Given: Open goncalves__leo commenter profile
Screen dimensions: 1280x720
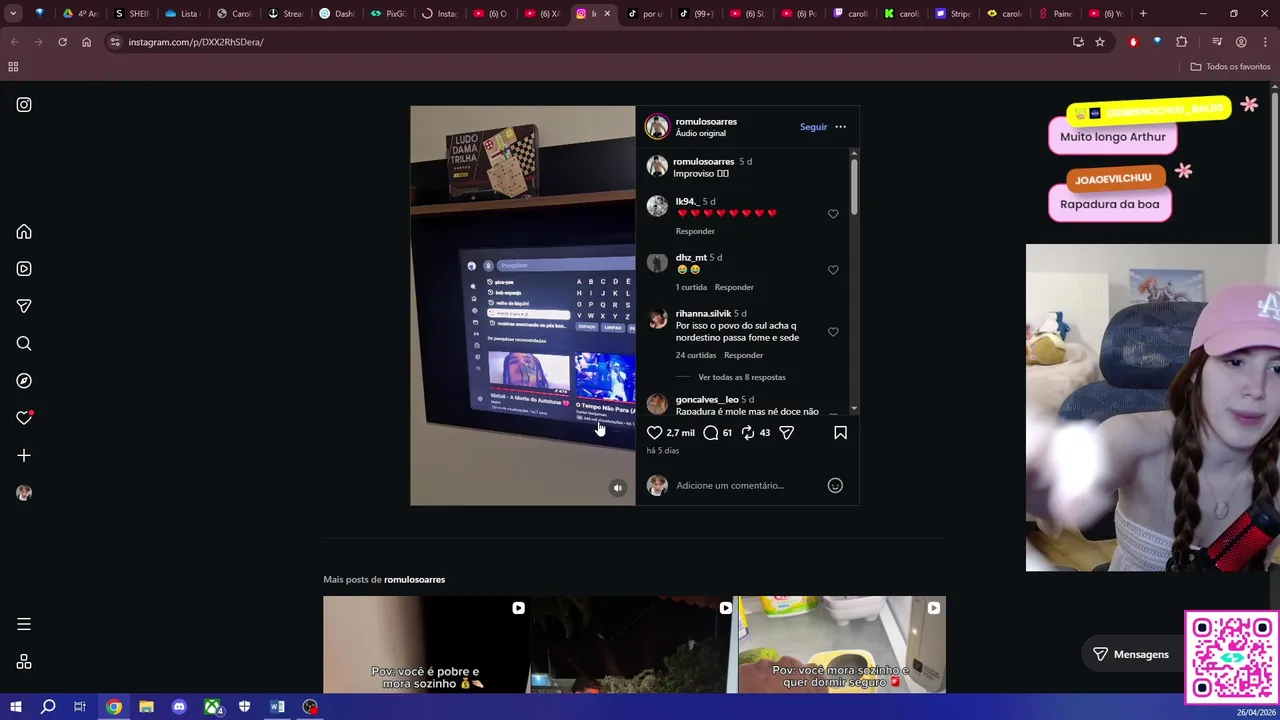Looking at the screenshot, I should (x=707, y=400).
